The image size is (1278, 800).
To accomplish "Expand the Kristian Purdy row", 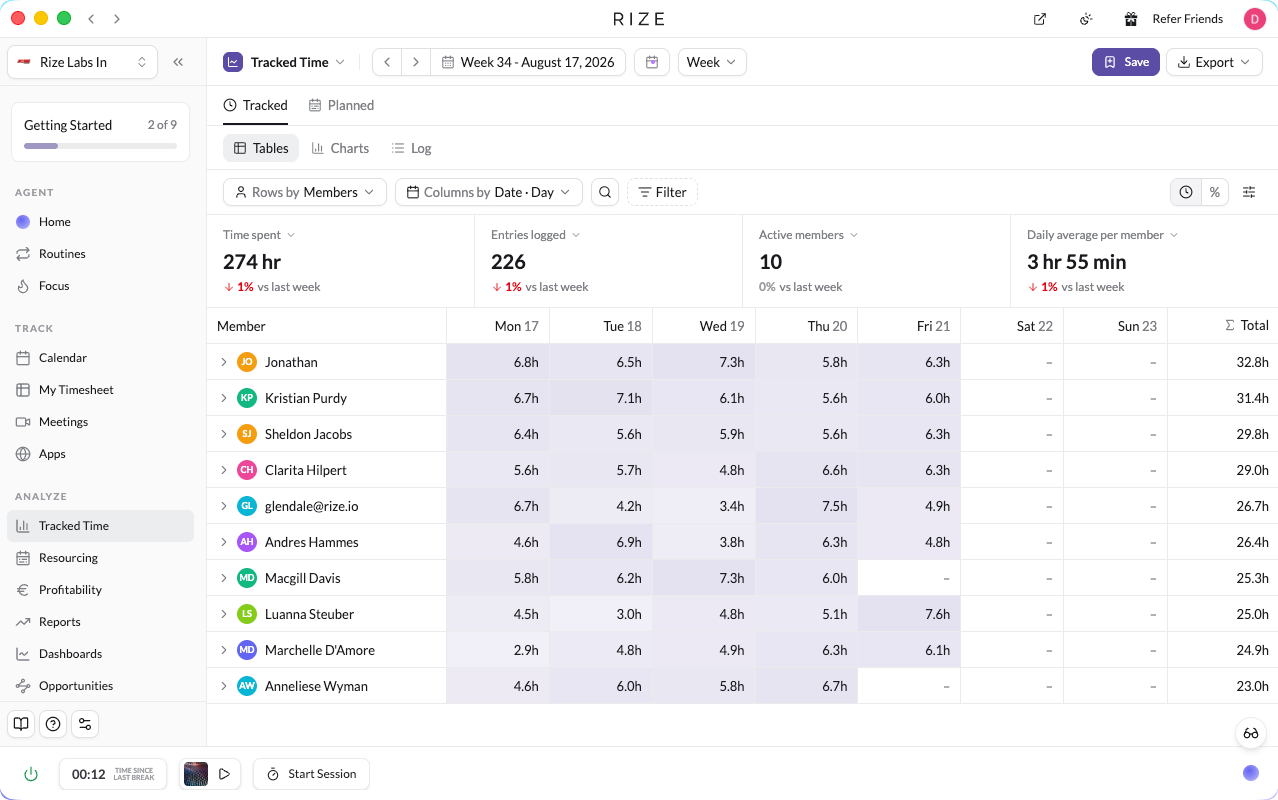I will tap(224, 398).
